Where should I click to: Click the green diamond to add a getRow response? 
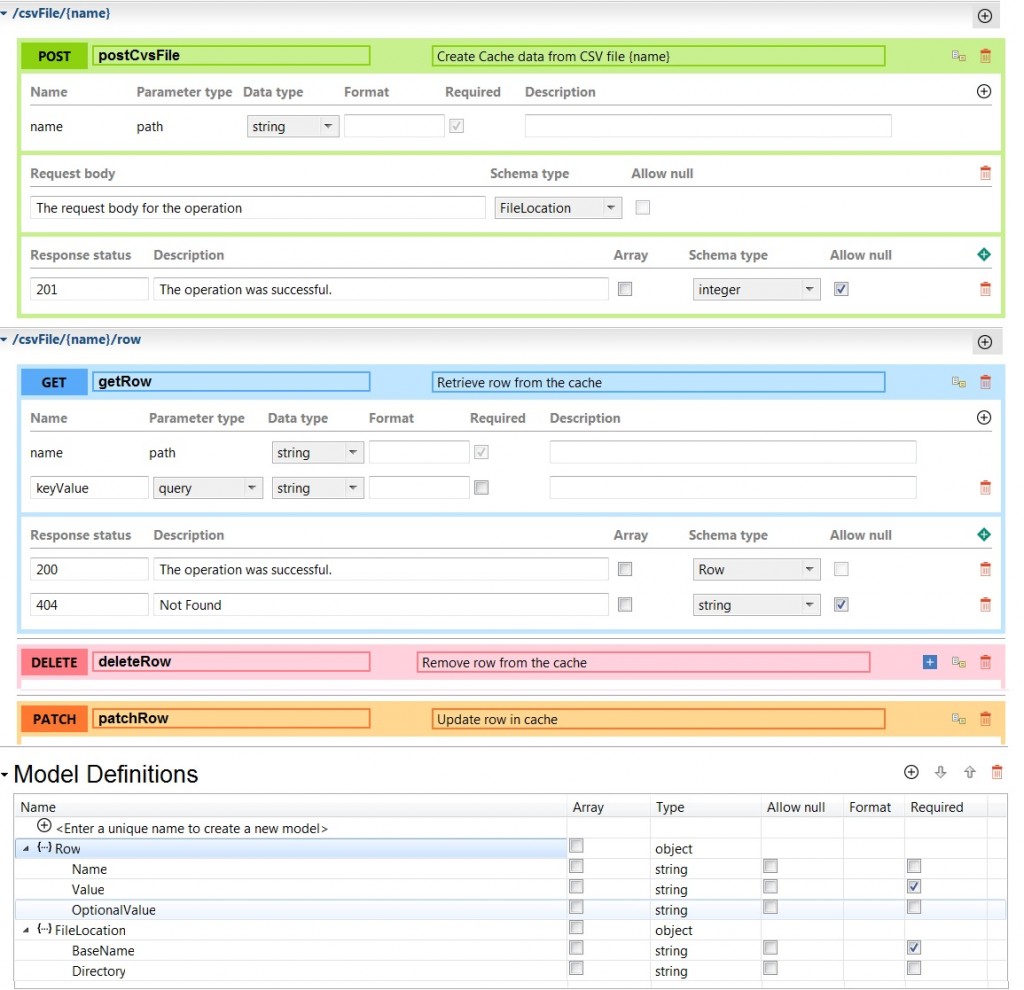984,534
